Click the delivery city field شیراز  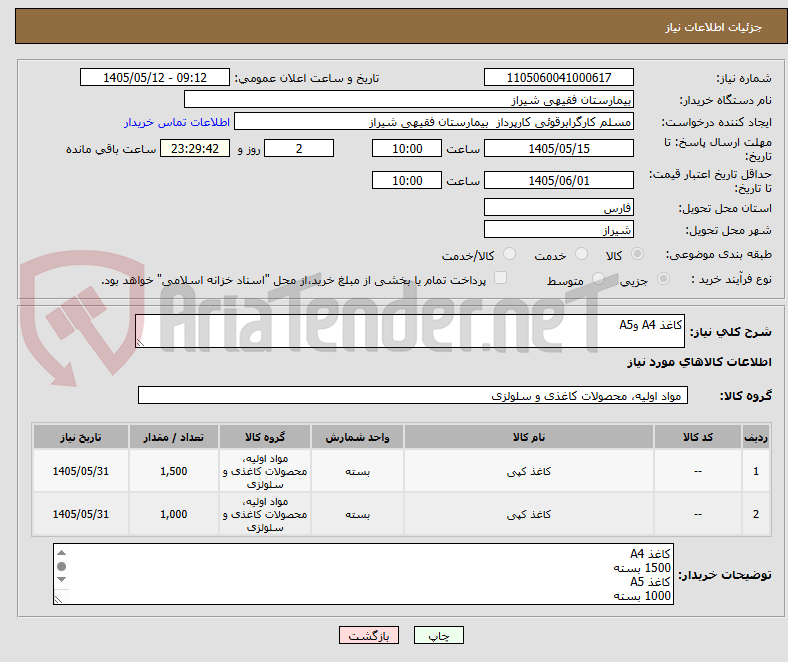tap(559, 229)
